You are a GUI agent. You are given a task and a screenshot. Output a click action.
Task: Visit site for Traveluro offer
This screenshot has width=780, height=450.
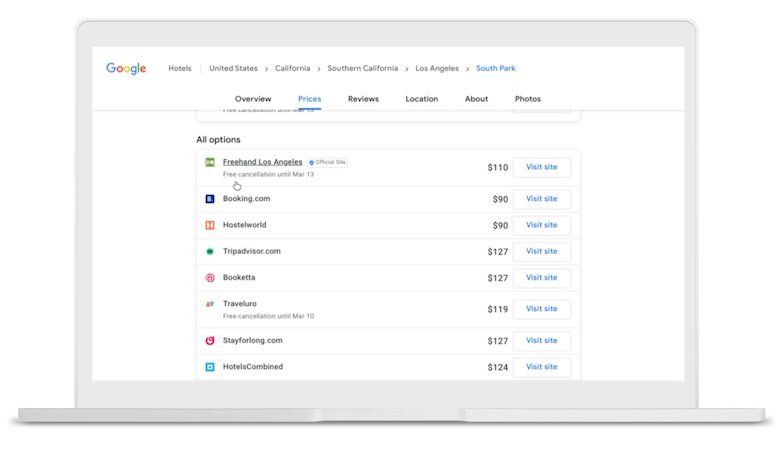pos(542,309)
